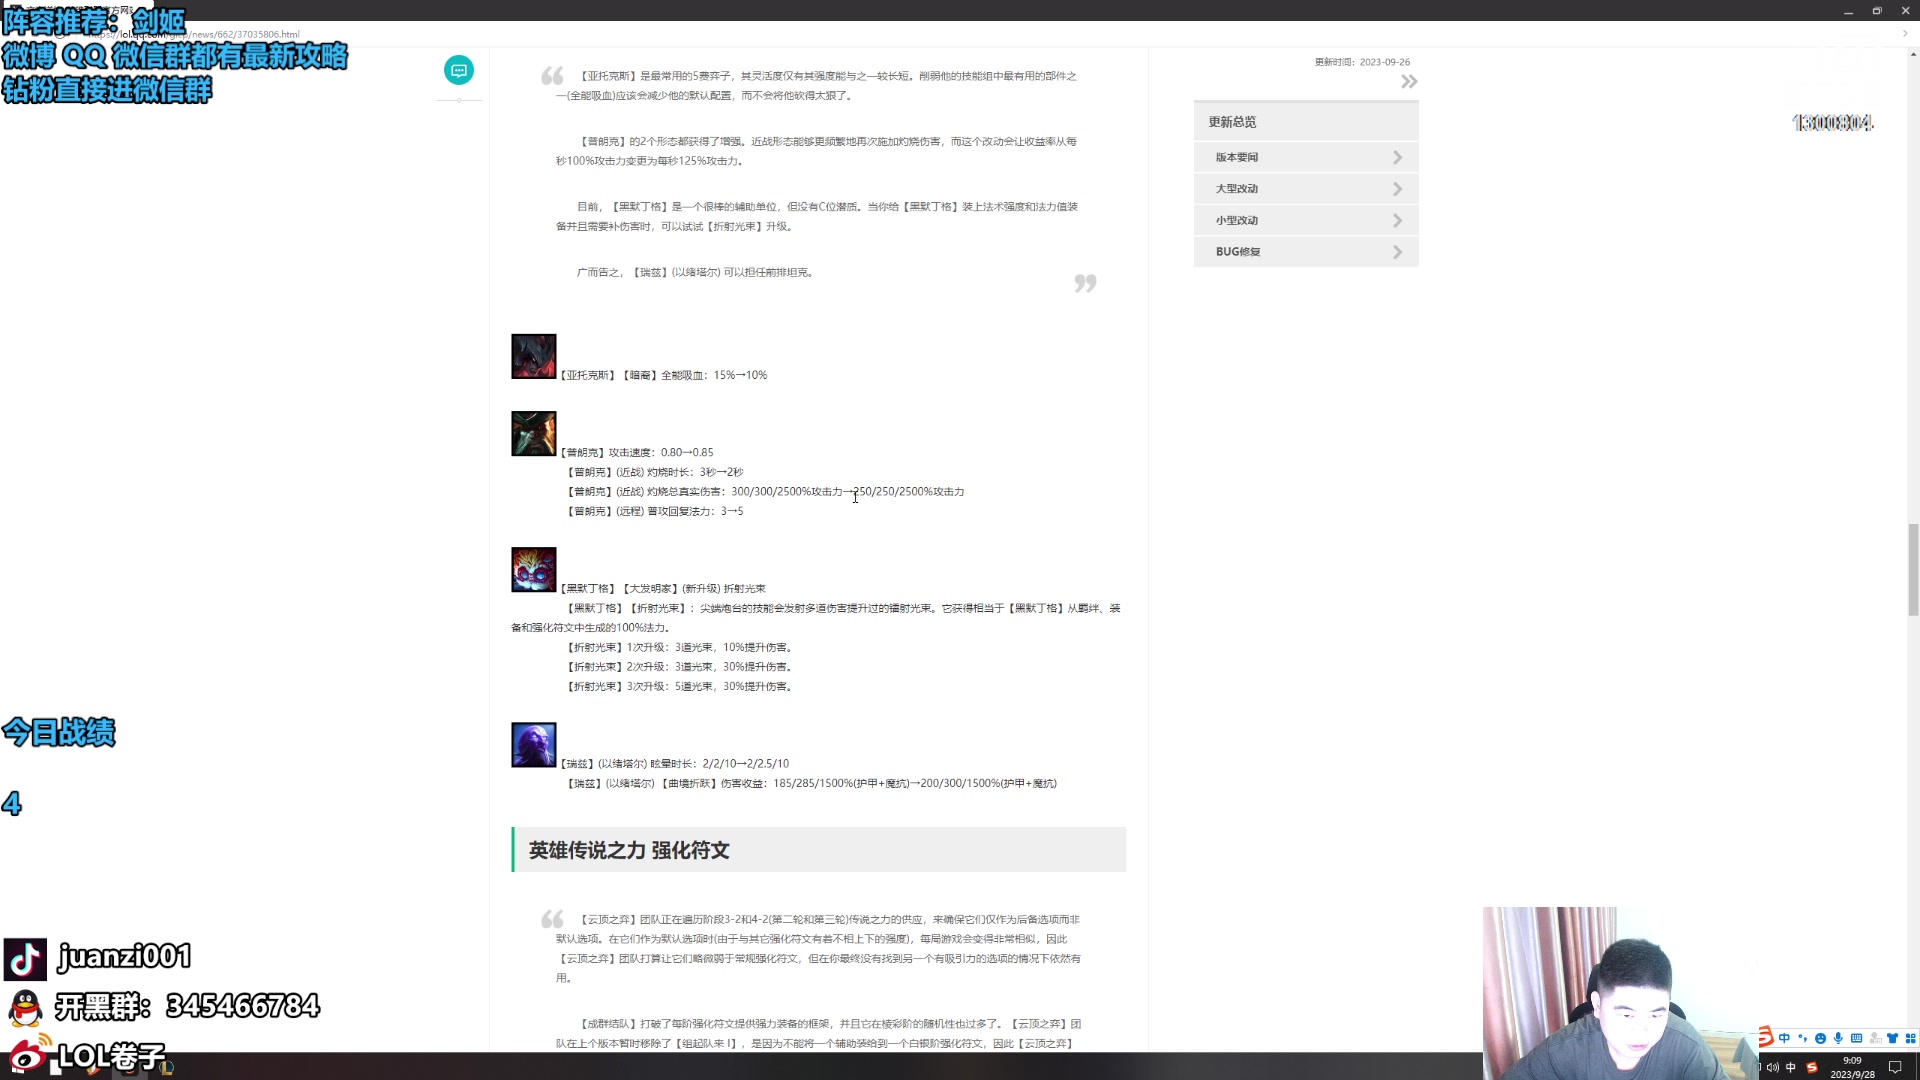Open the soft keyboard from the input toolbar
1920x1080 pixels.
(x=1857, y=1038)
